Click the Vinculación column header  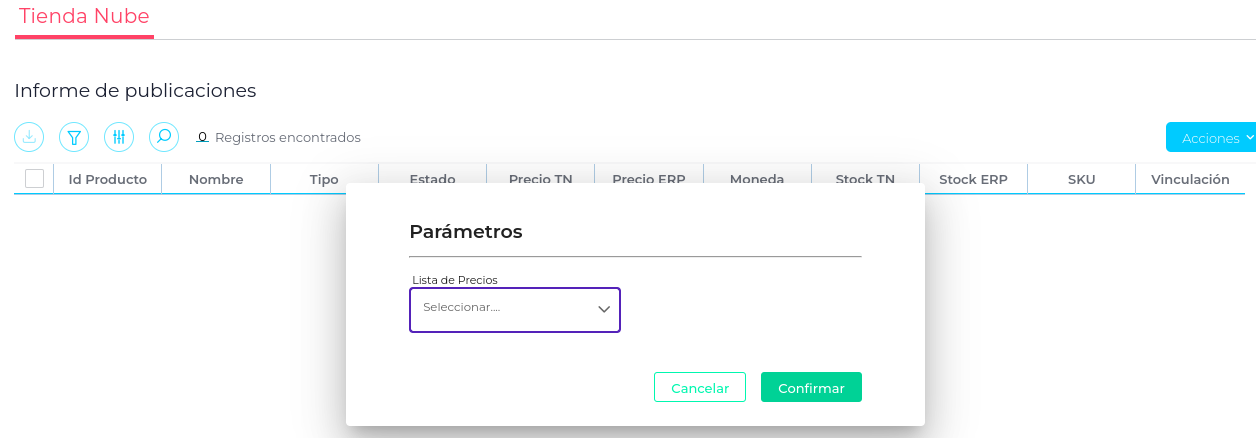(x=1190, y=180)
